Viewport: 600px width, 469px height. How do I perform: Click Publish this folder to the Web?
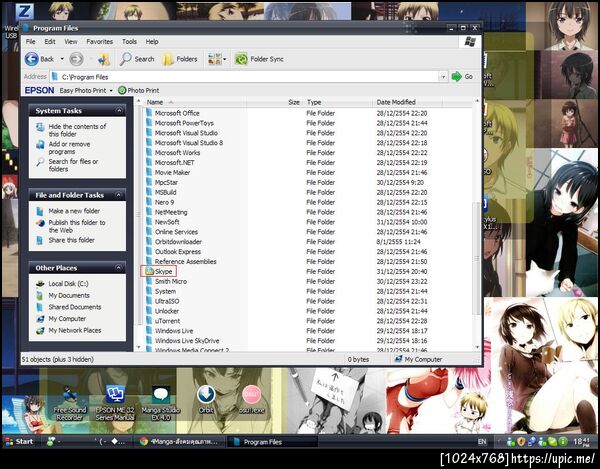(x=77, y=226)
